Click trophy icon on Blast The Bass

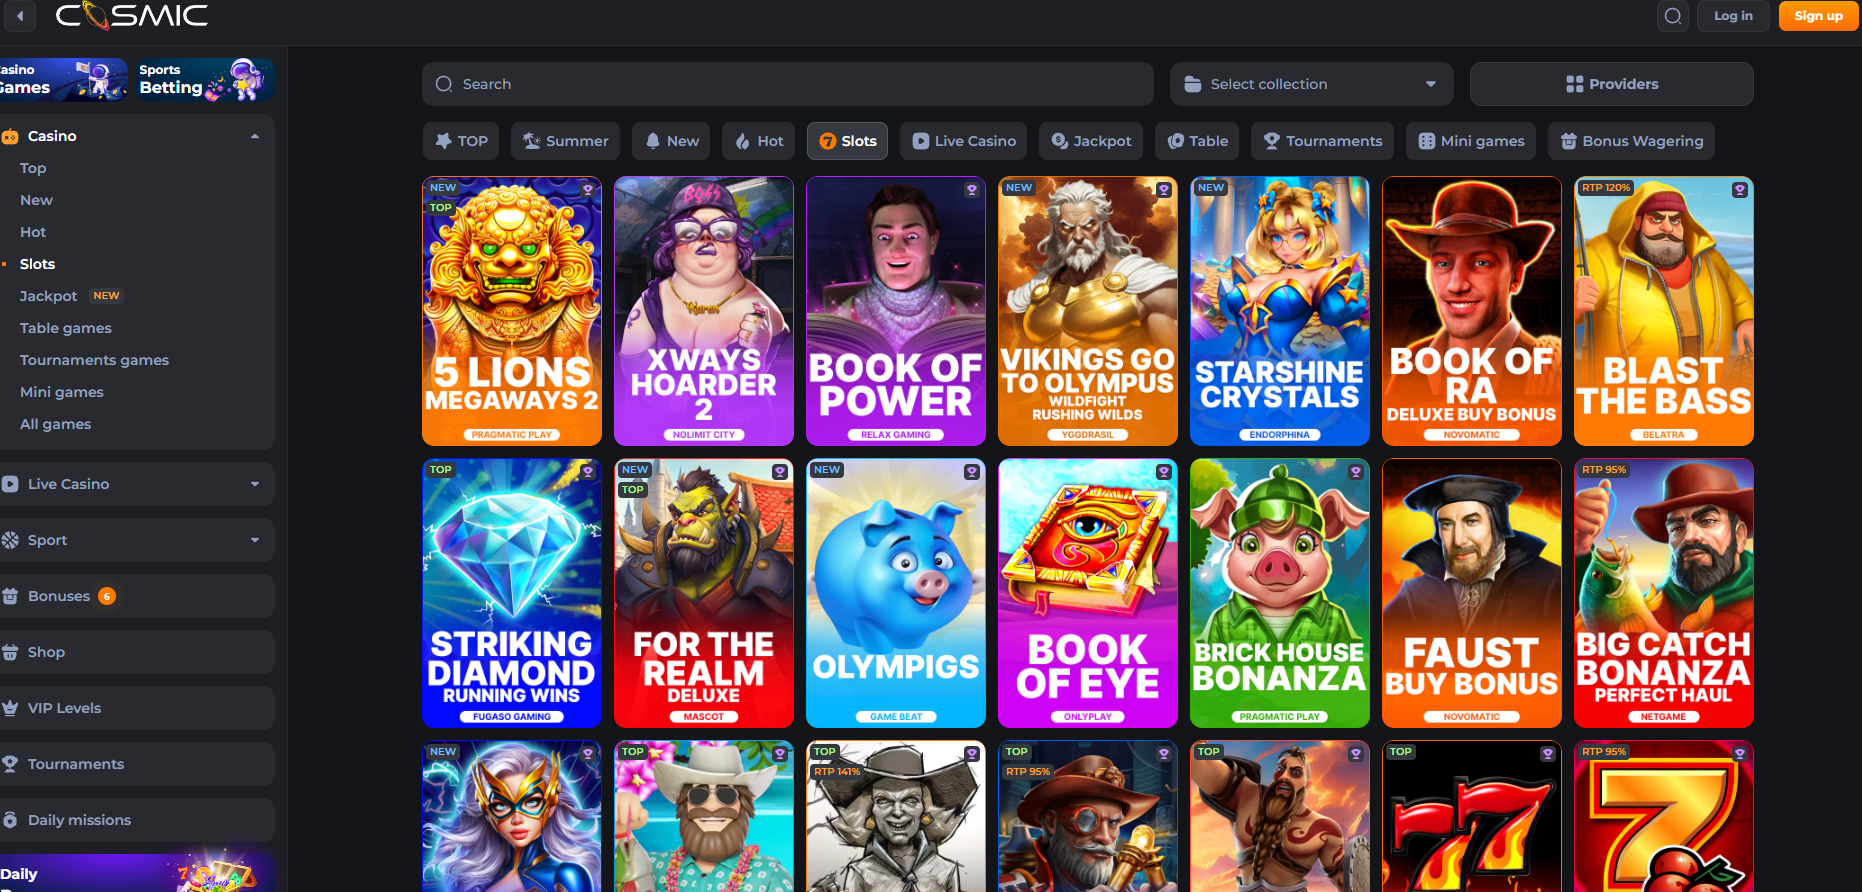click(1740, 189)
